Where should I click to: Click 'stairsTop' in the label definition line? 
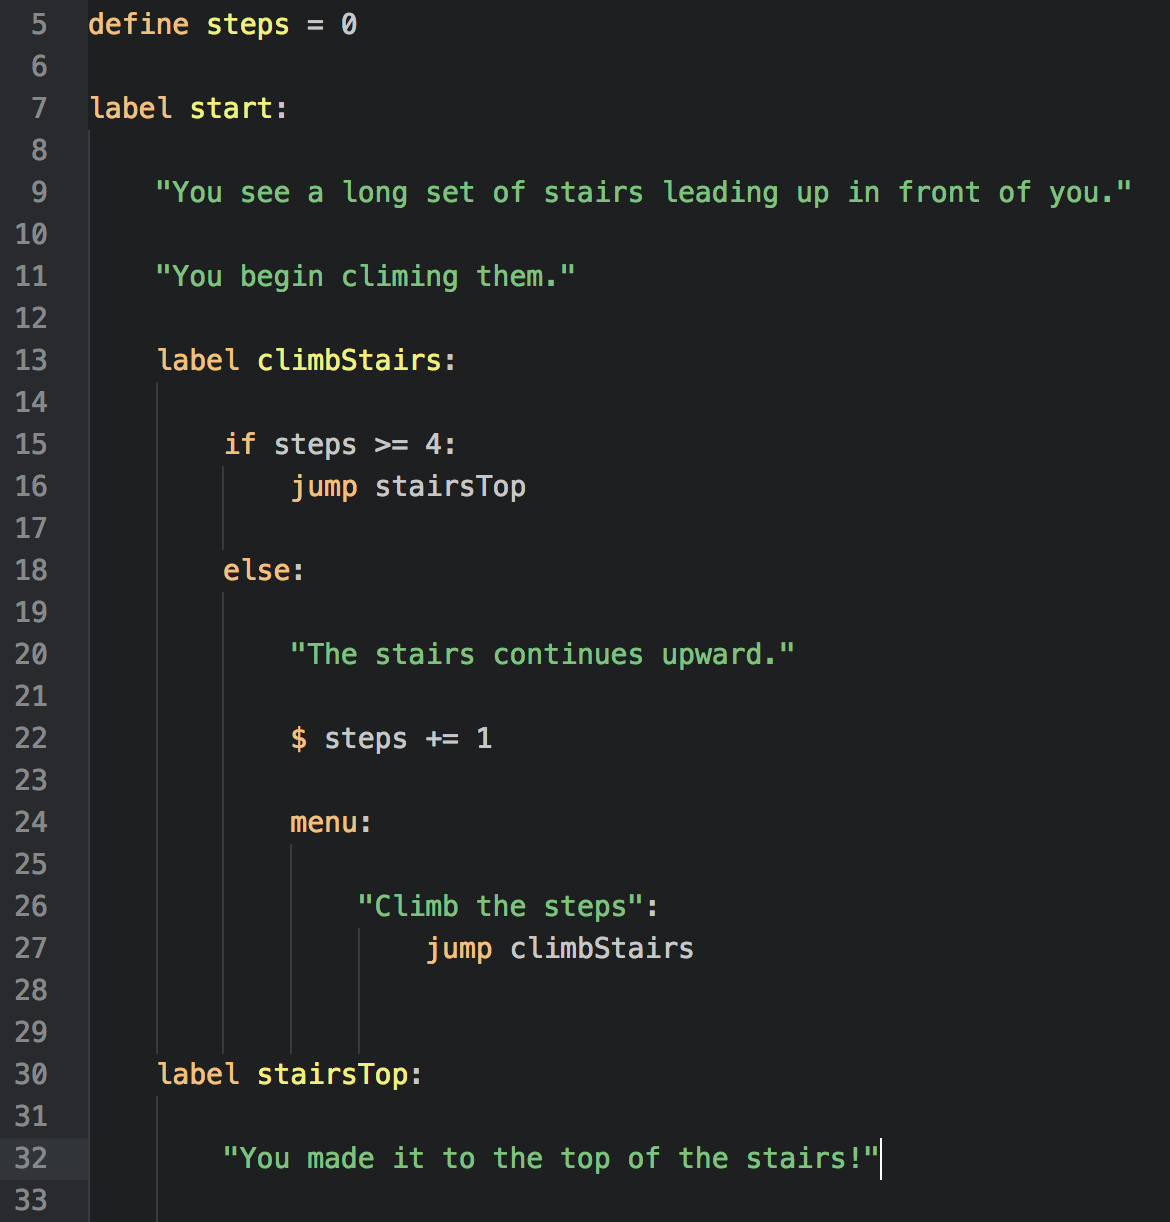pyautogui.click(x=332, y=1074)
